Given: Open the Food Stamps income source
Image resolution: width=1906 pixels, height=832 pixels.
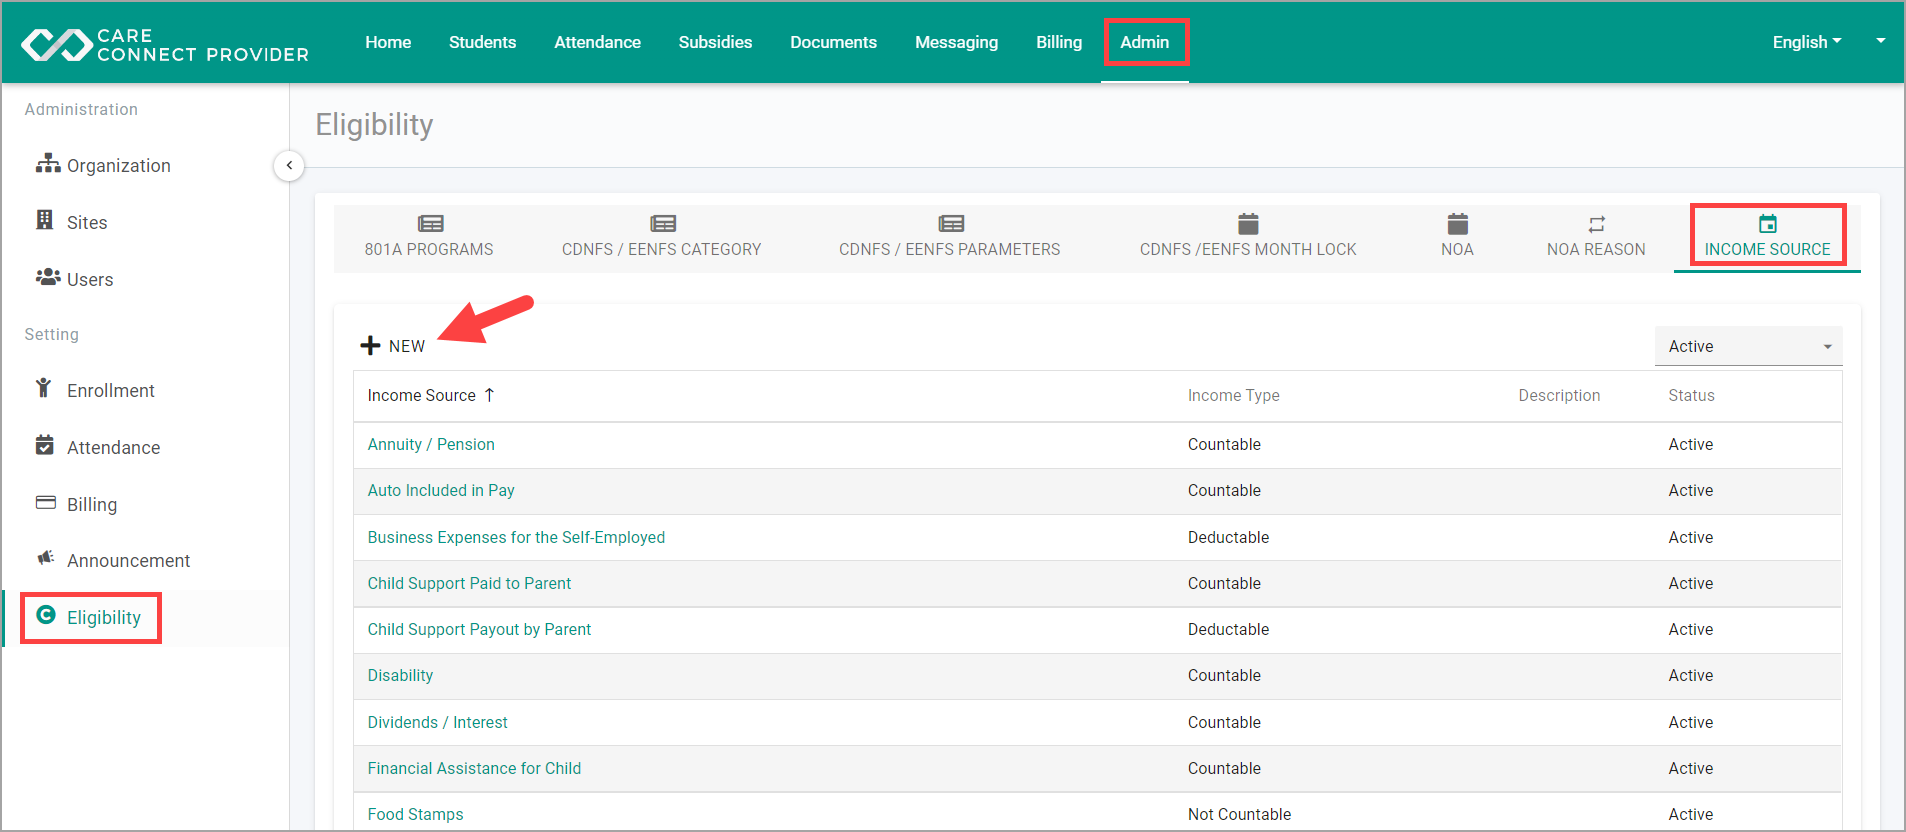Looking at the screenshot, I should point(415,814).
